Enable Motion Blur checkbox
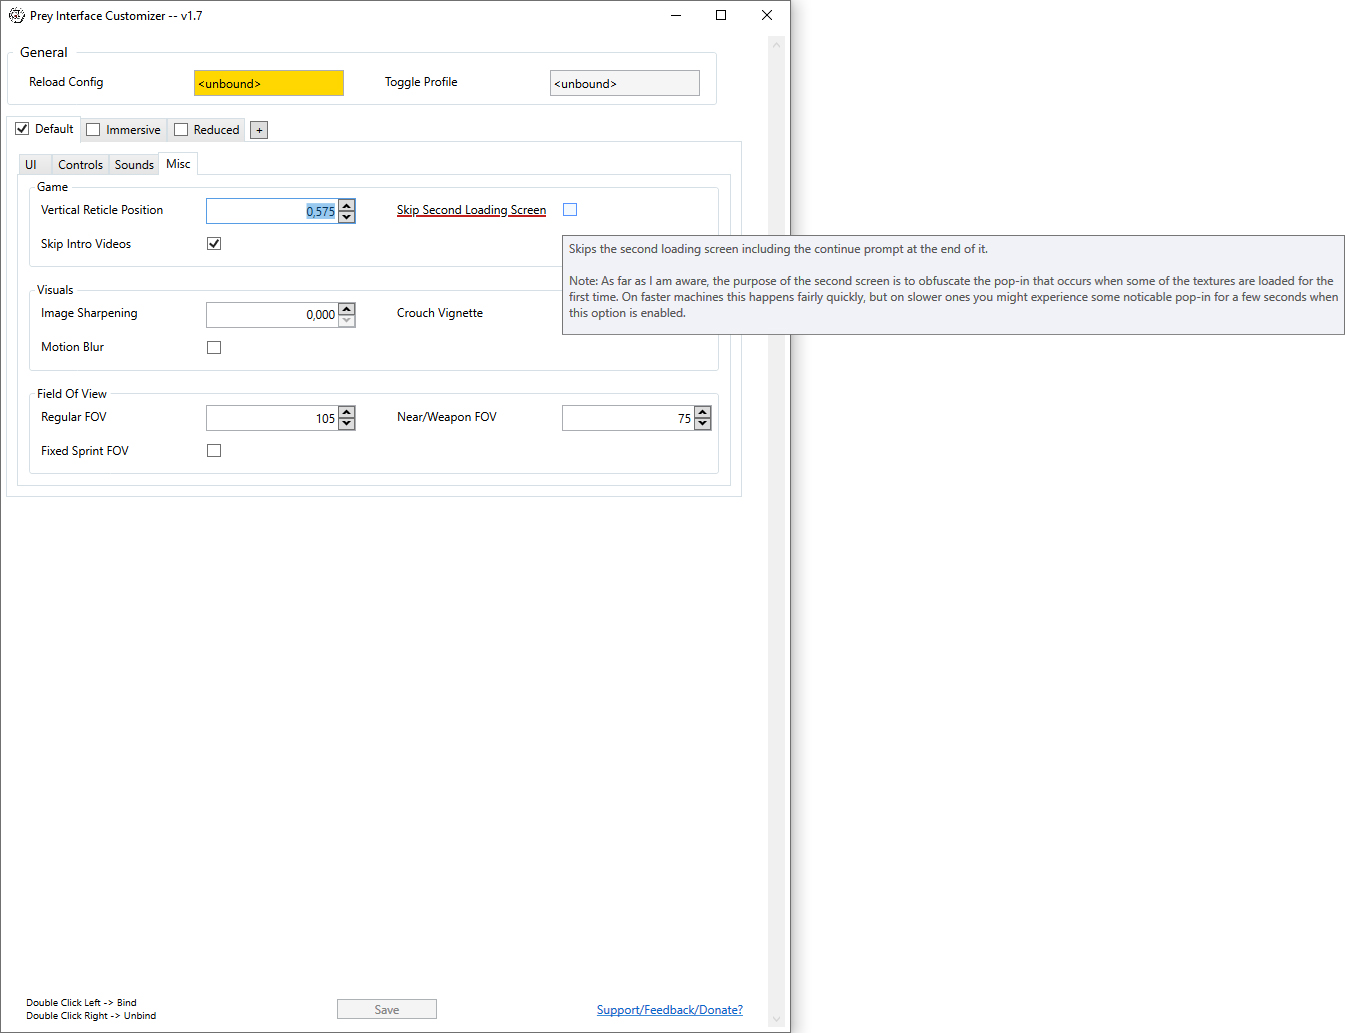The height and width of the screenshot is (1033, 1345). 214,348
